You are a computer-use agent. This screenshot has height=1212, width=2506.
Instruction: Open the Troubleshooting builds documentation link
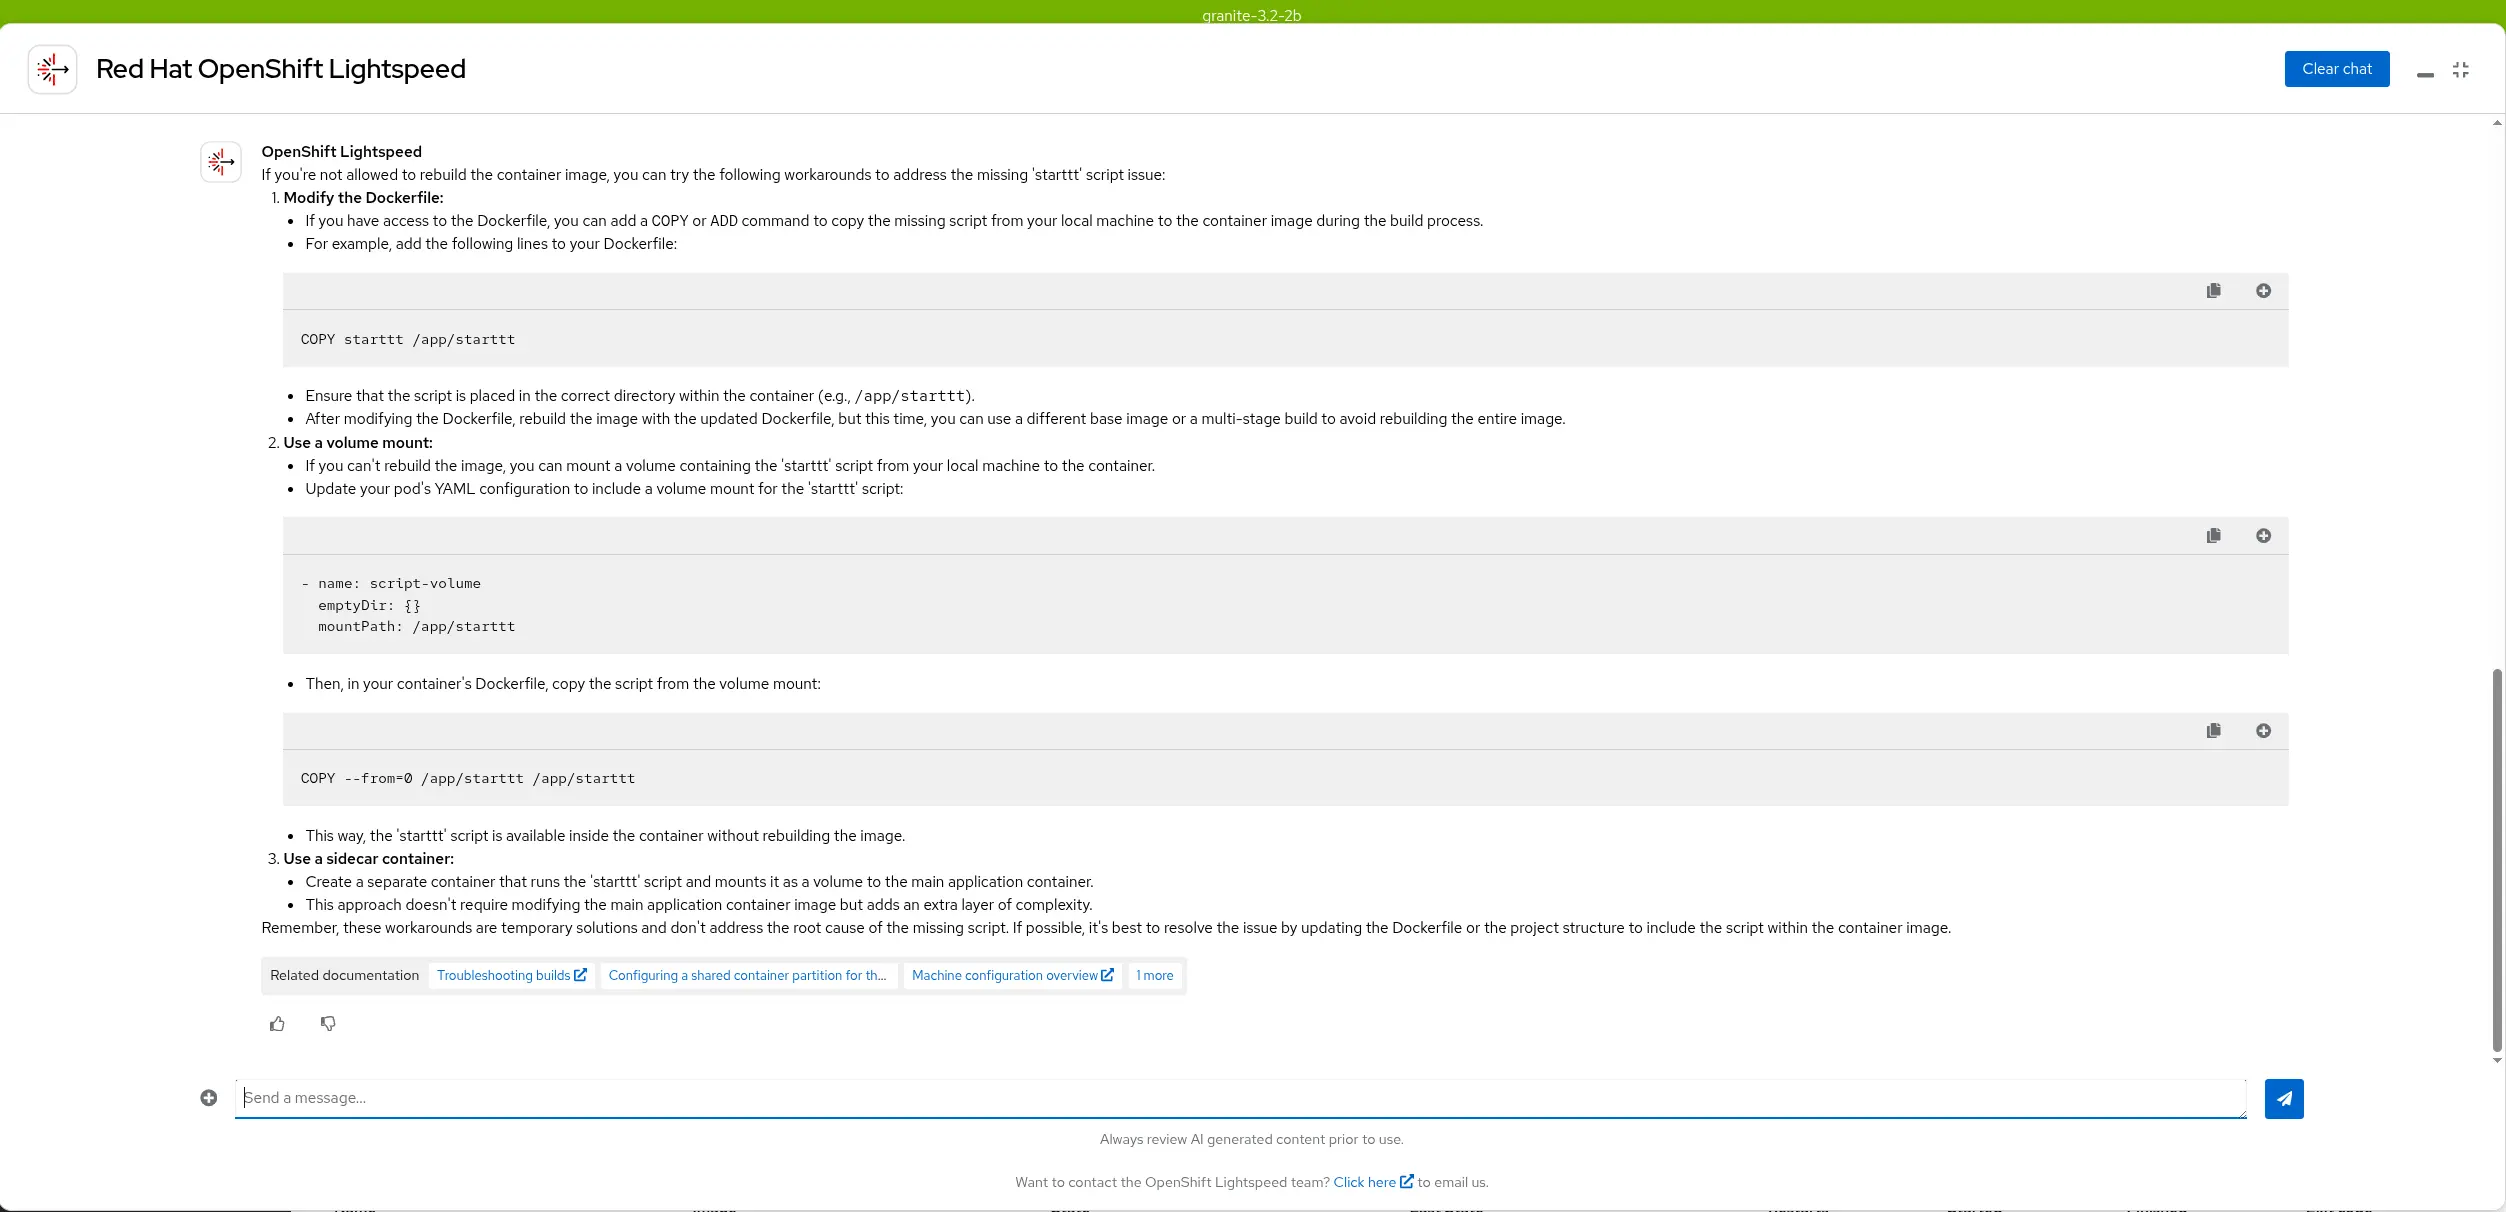coord(511,976)
